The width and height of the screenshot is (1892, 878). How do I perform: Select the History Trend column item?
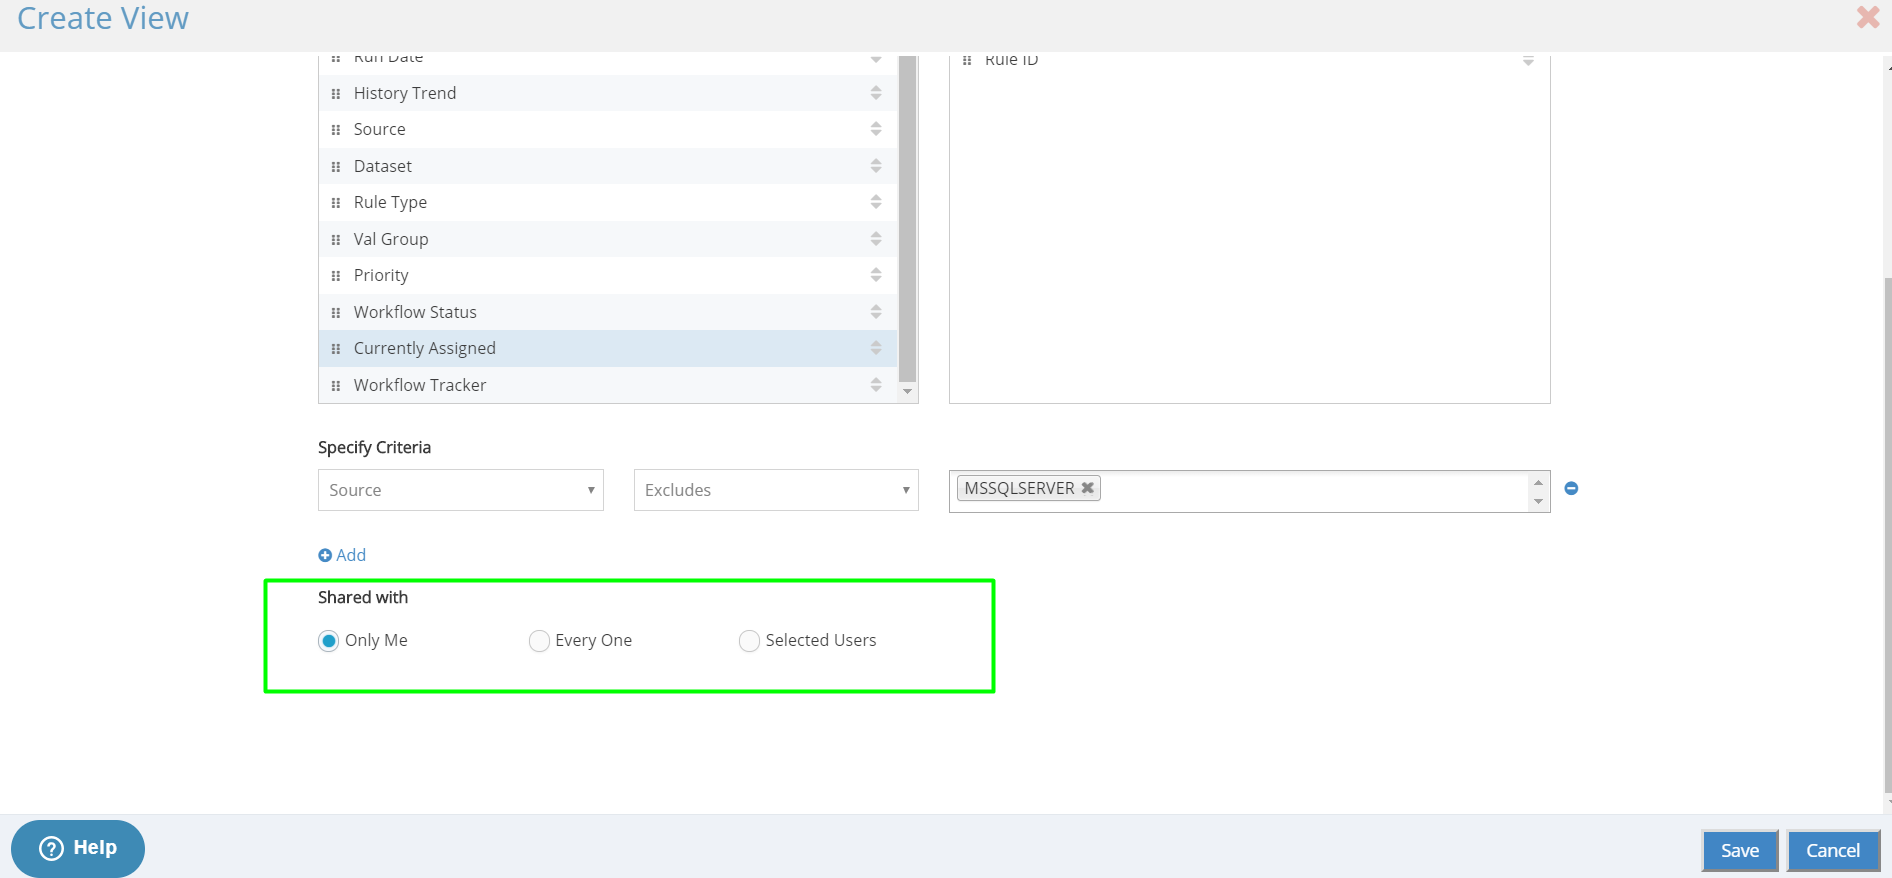(x=608, y=93)
